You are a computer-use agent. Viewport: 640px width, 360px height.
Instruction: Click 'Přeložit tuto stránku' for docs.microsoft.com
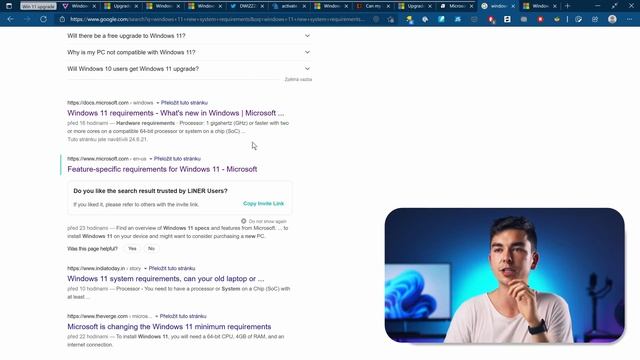tap(184, 103)
